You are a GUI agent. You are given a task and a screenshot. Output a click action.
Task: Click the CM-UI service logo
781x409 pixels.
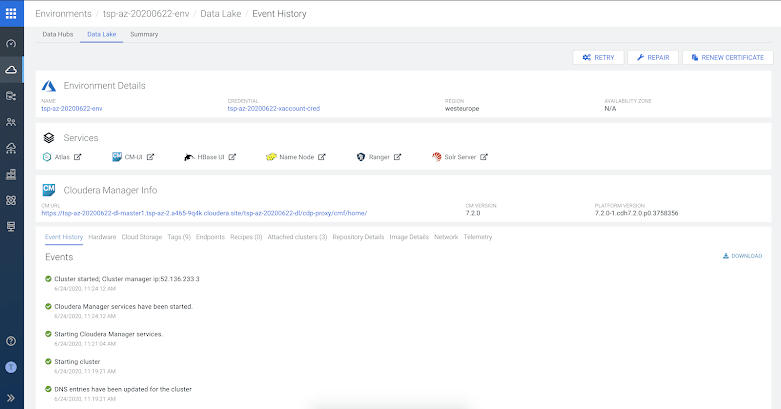tap(117, 157)
